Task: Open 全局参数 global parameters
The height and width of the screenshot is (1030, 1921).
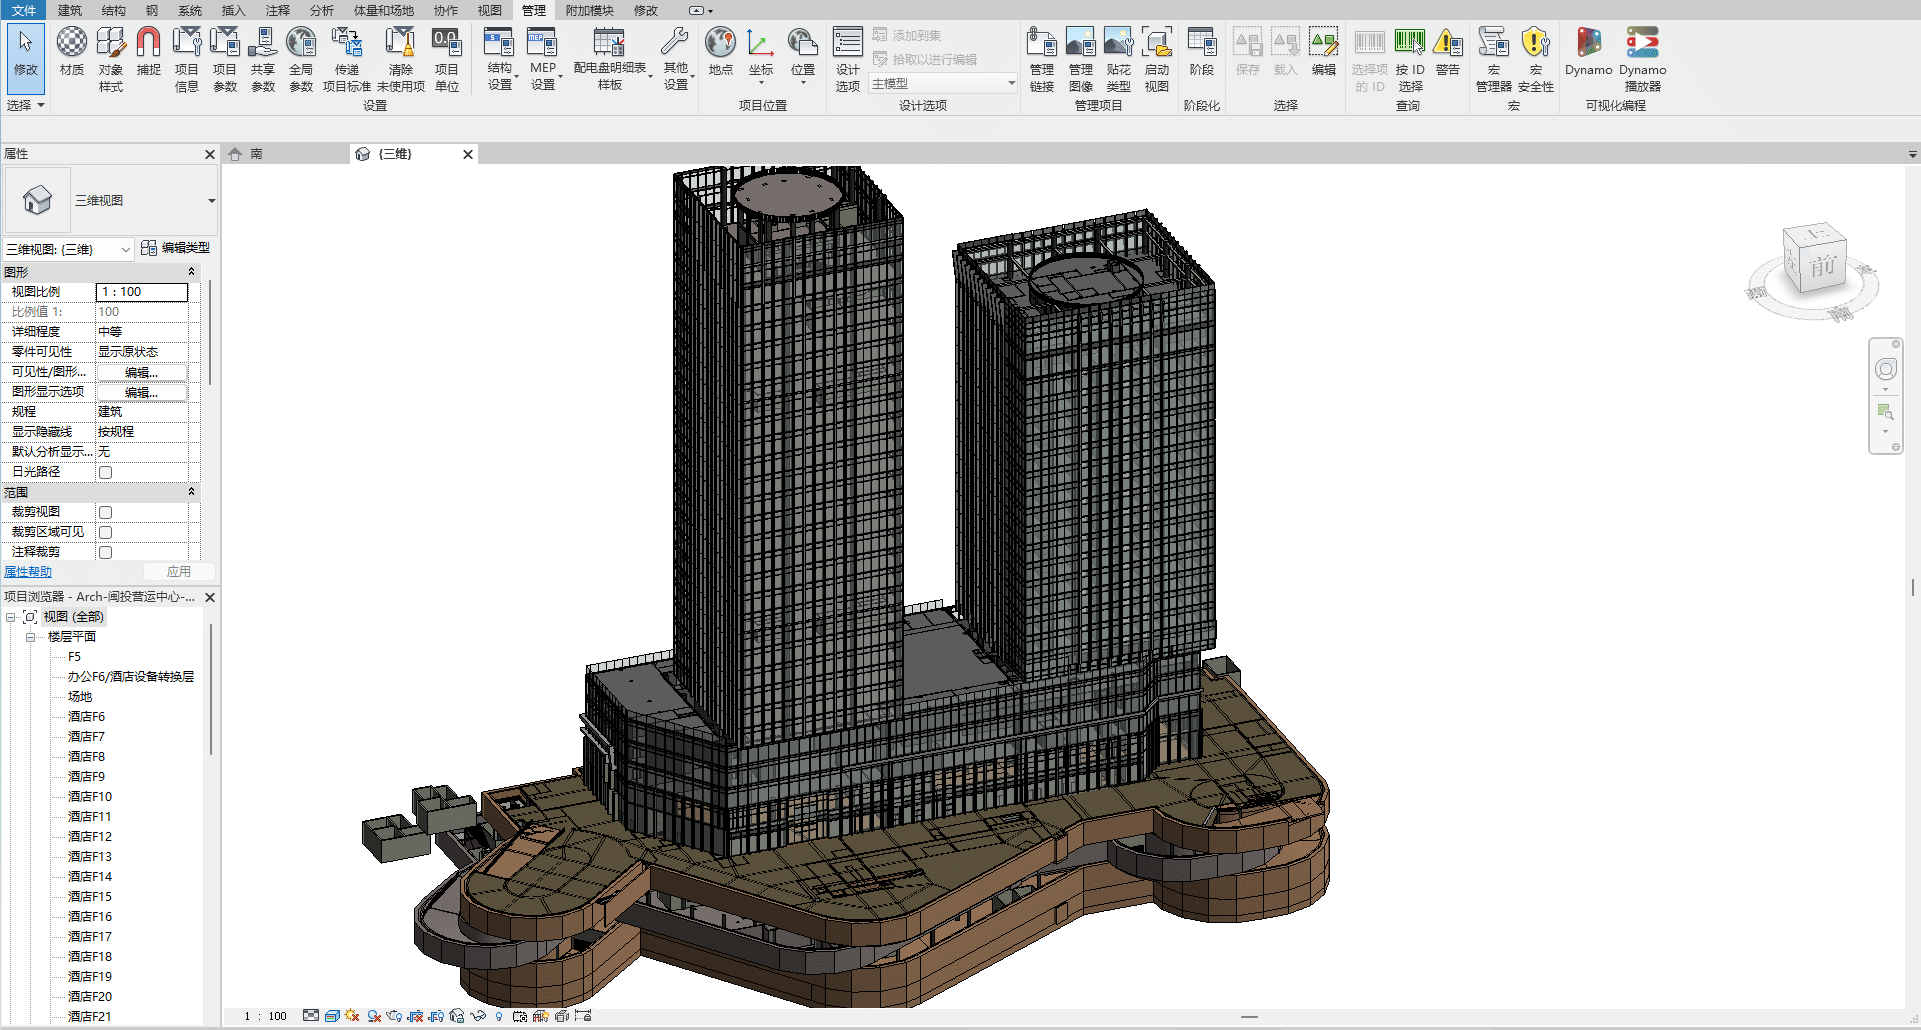Action: click(x=301, y=59)
